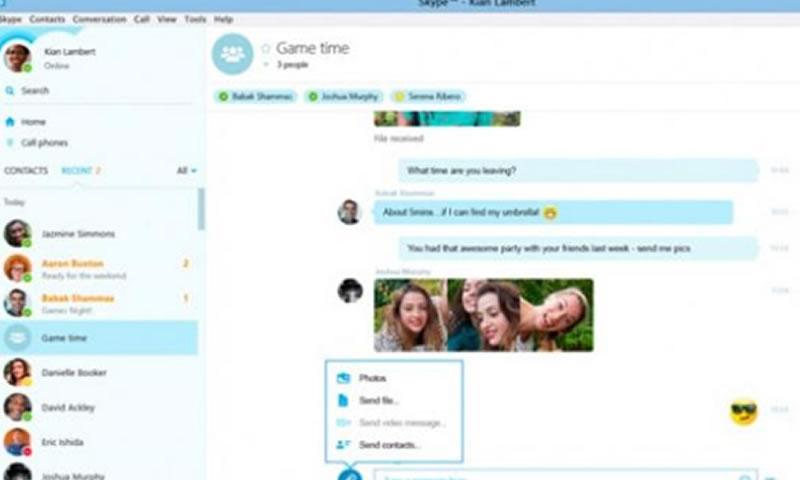This screenshot has height=480, width=800.
Task: Click Joshua Murphy's avatar beside the photo
Action: point(350,291)
